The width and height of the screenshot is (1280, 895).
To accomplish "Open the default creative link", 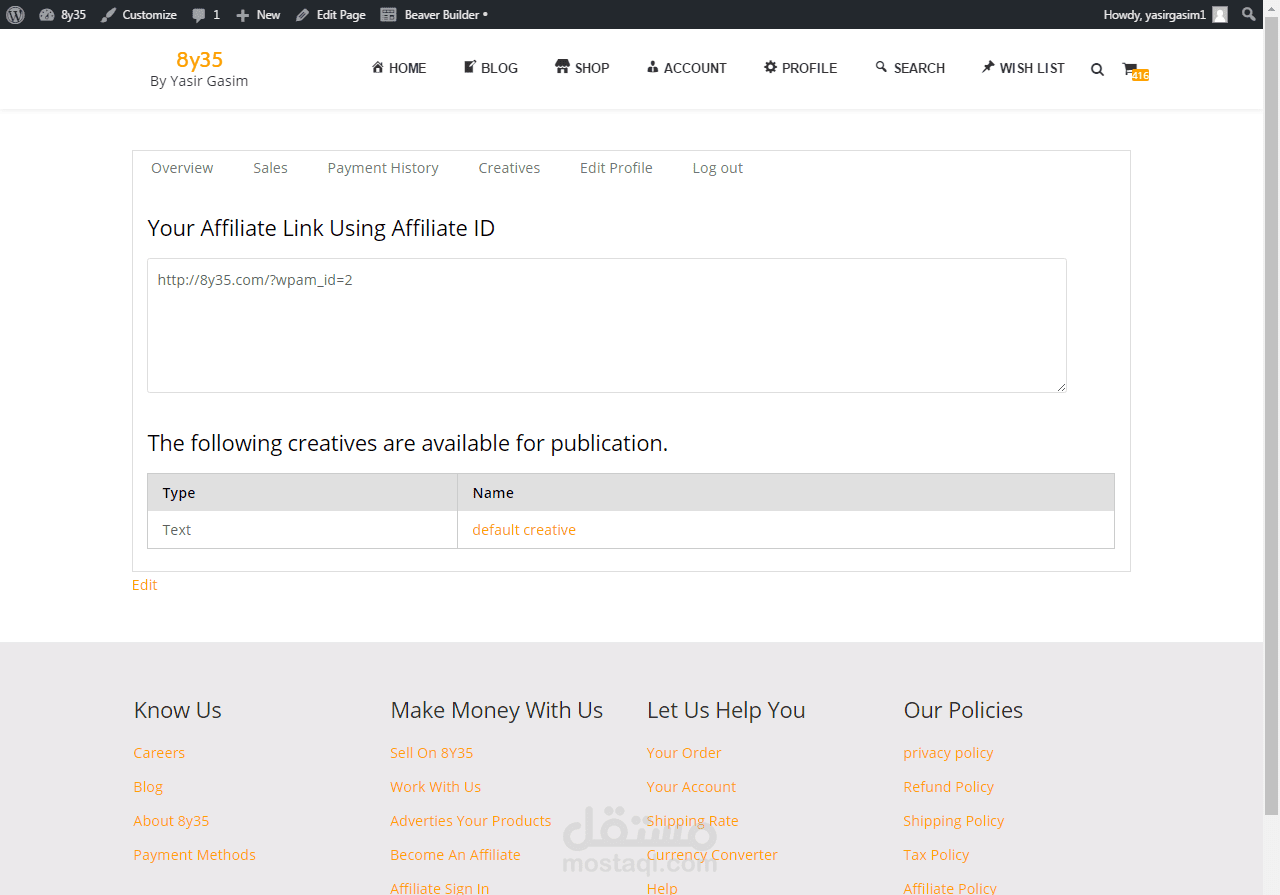I will pyautogui.click(x=524, y=530).
